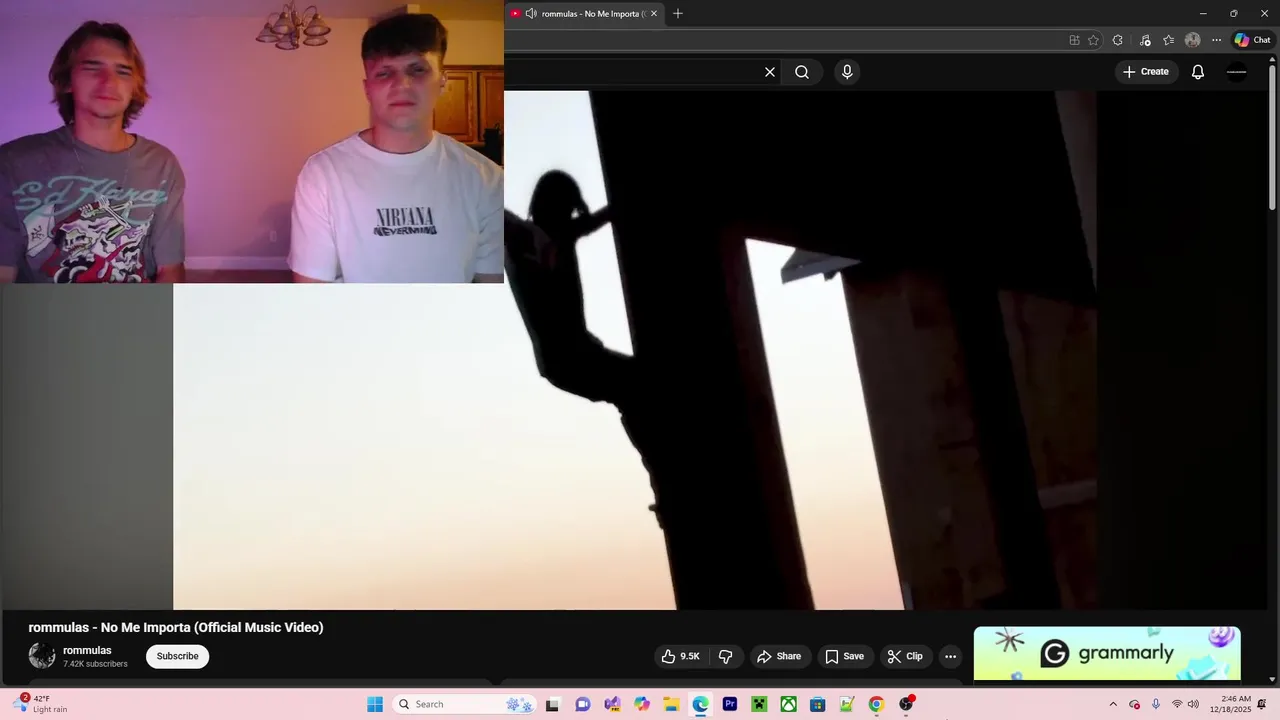The image size is (1280, 720).
Task: Open a new browser tab with the plus
Action: point(678,14)
